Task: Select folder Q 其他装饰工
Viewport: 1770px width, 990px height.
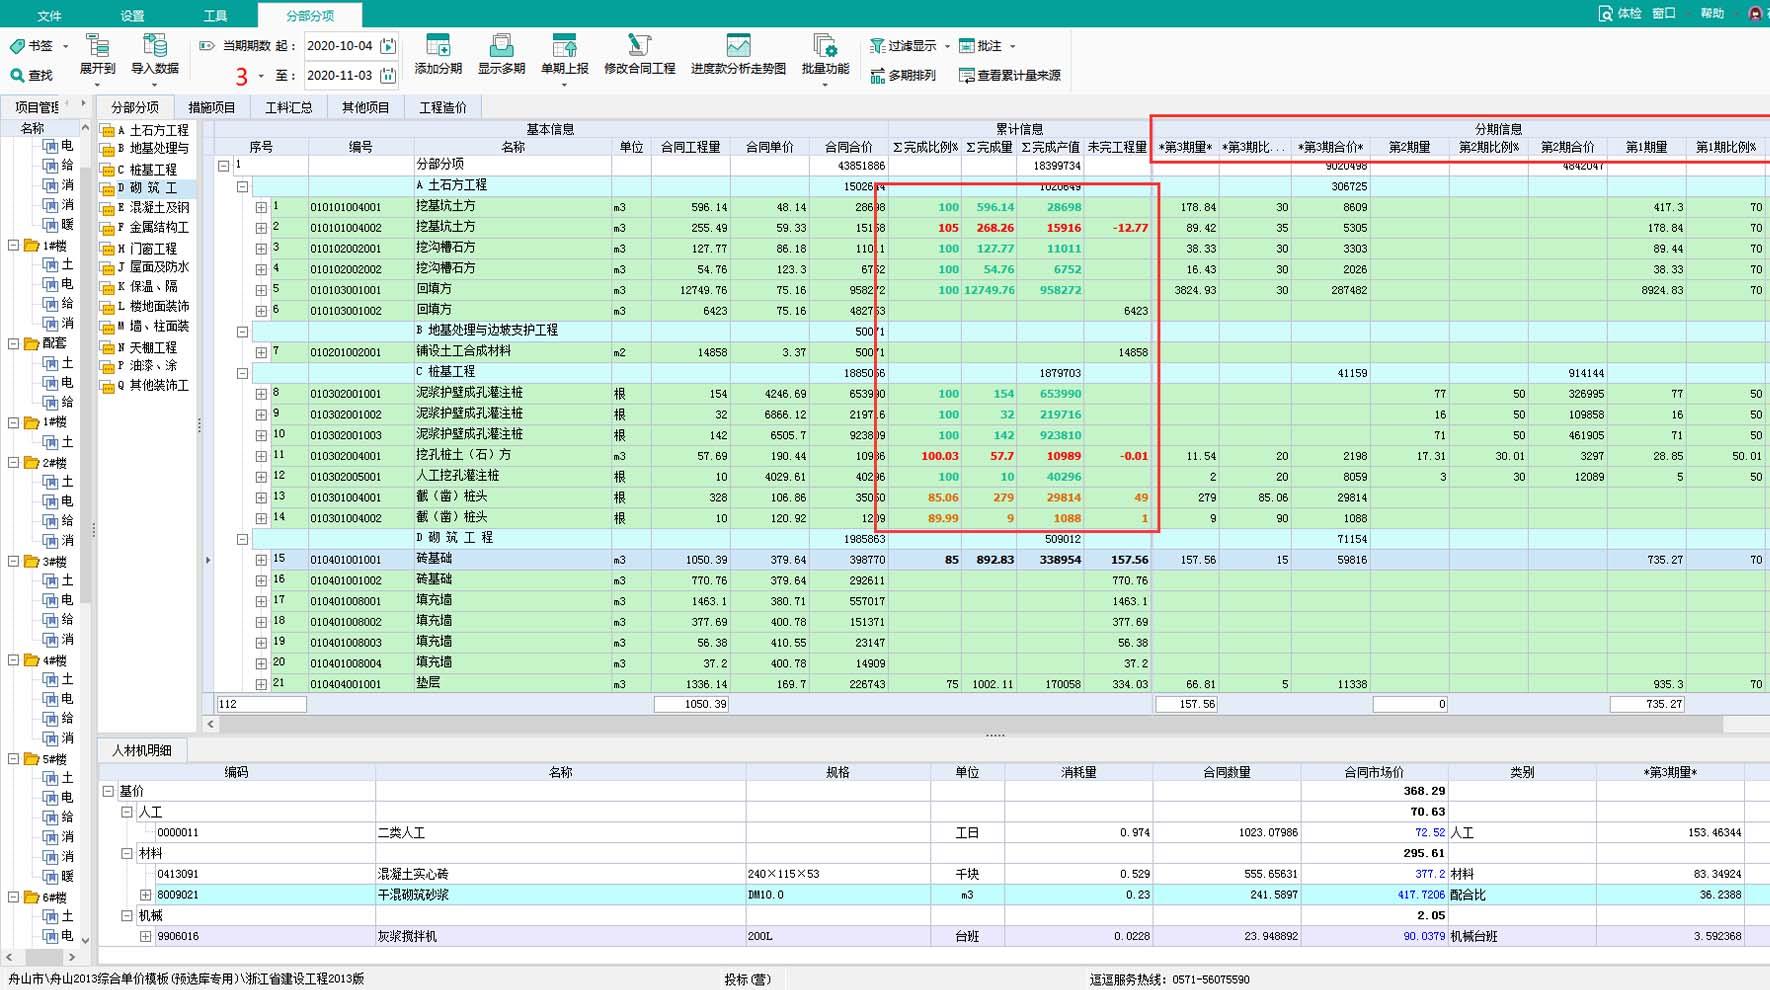Action: (146, 385)
